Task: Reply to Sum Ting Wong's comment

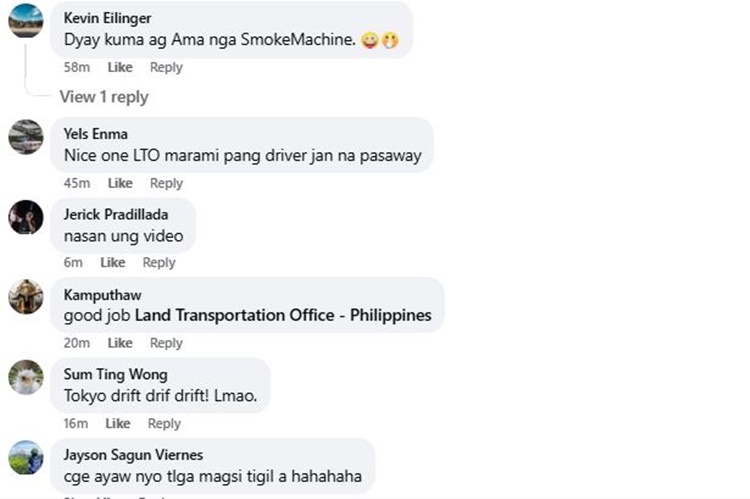Action: (164, 423)
